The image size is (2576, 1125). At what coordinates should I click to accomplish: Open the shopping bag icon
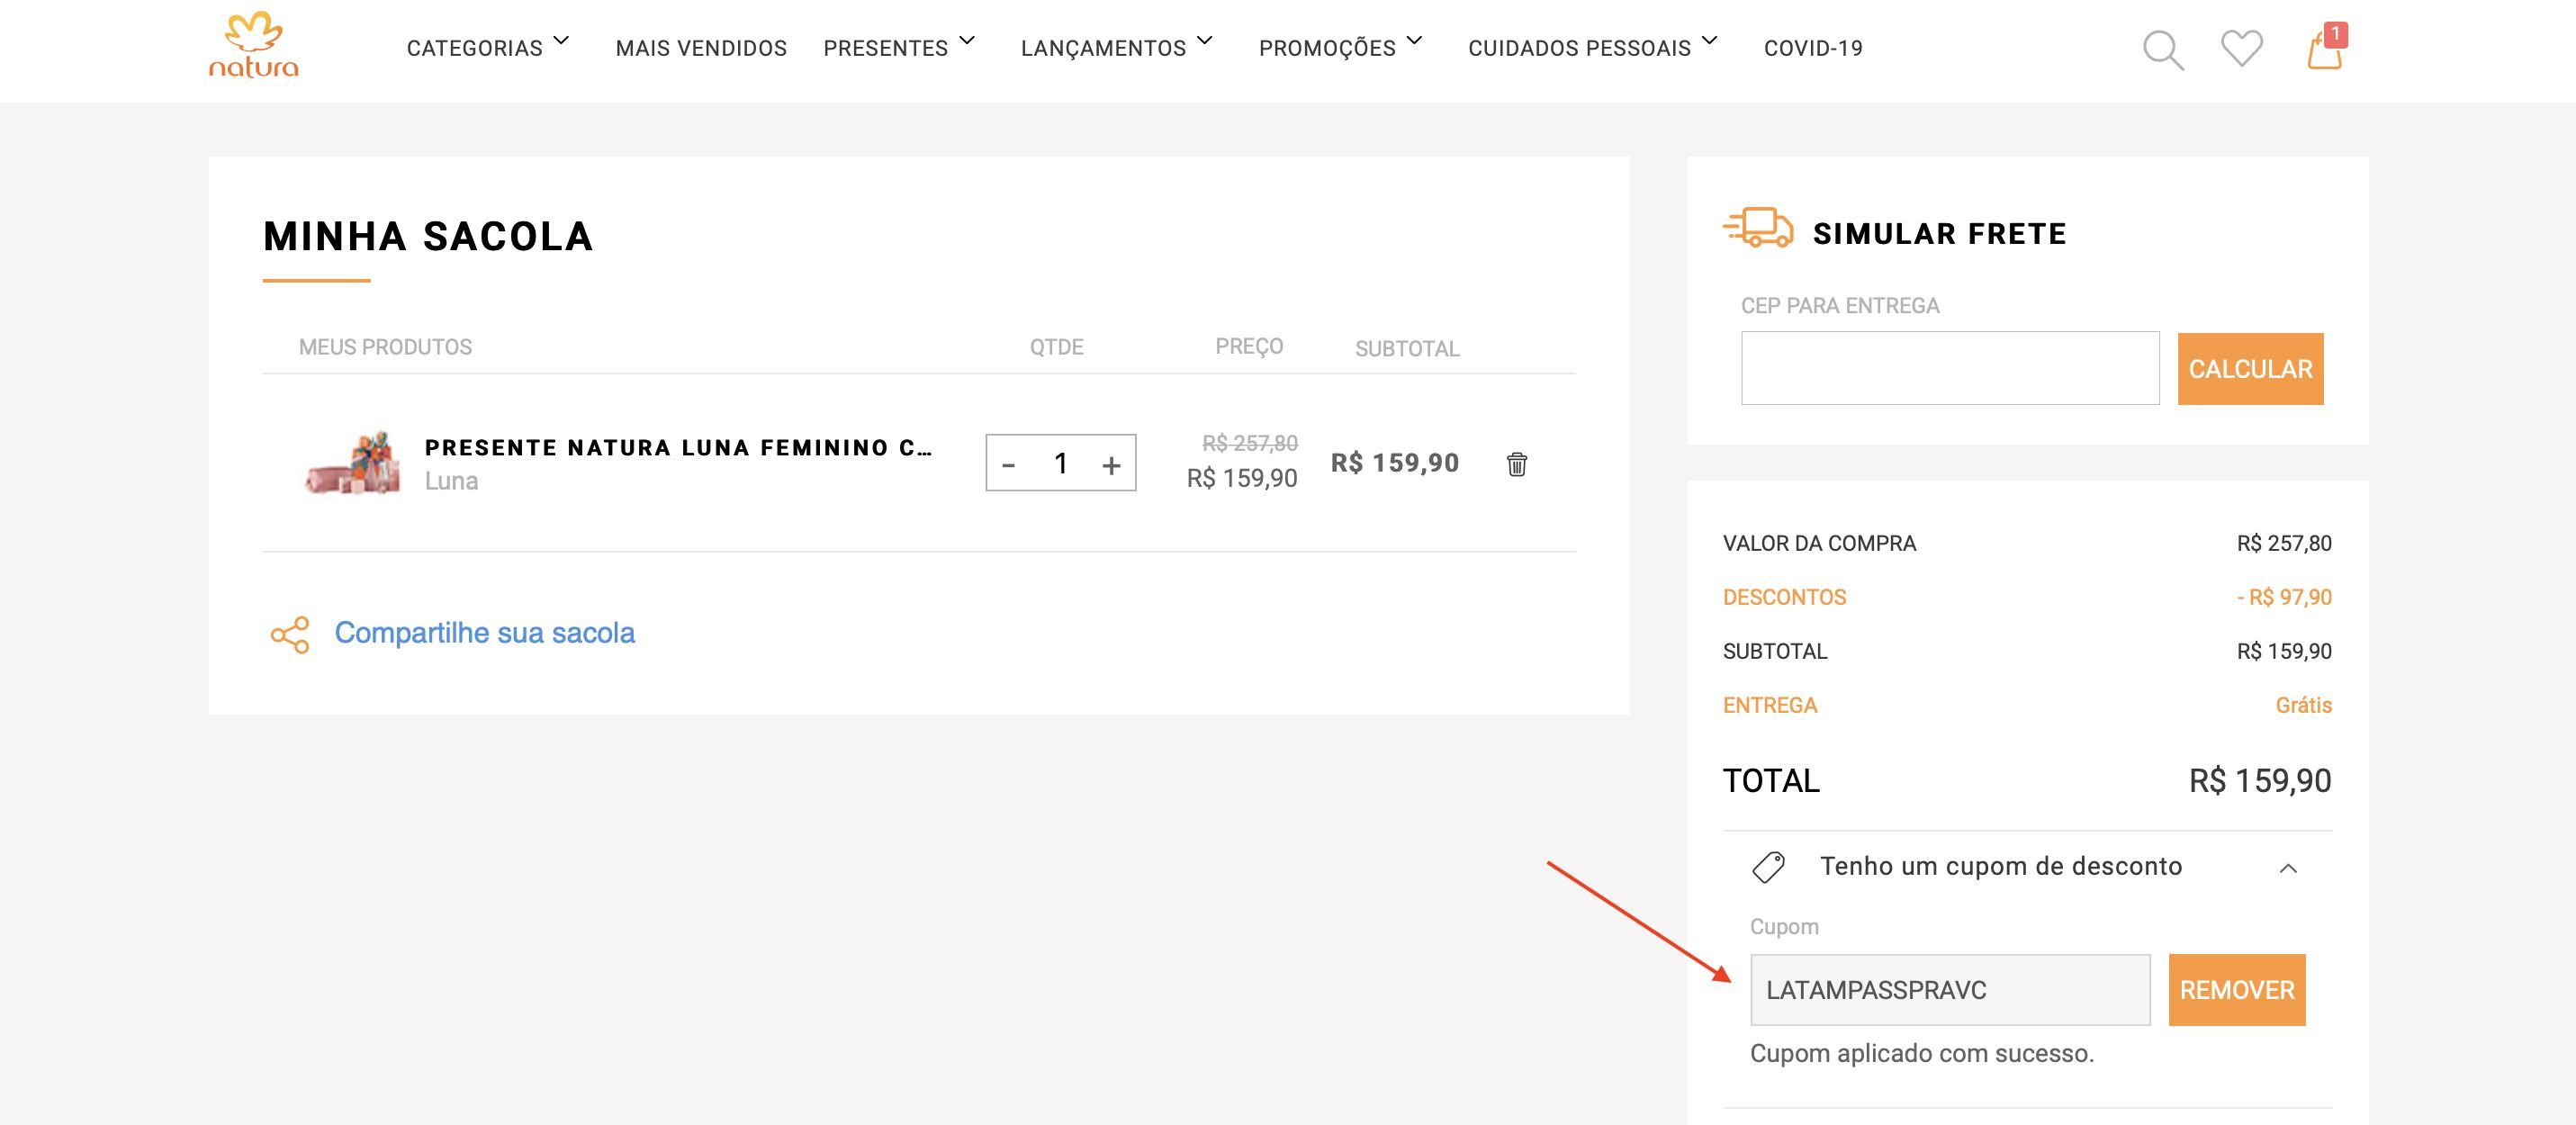2326,47
